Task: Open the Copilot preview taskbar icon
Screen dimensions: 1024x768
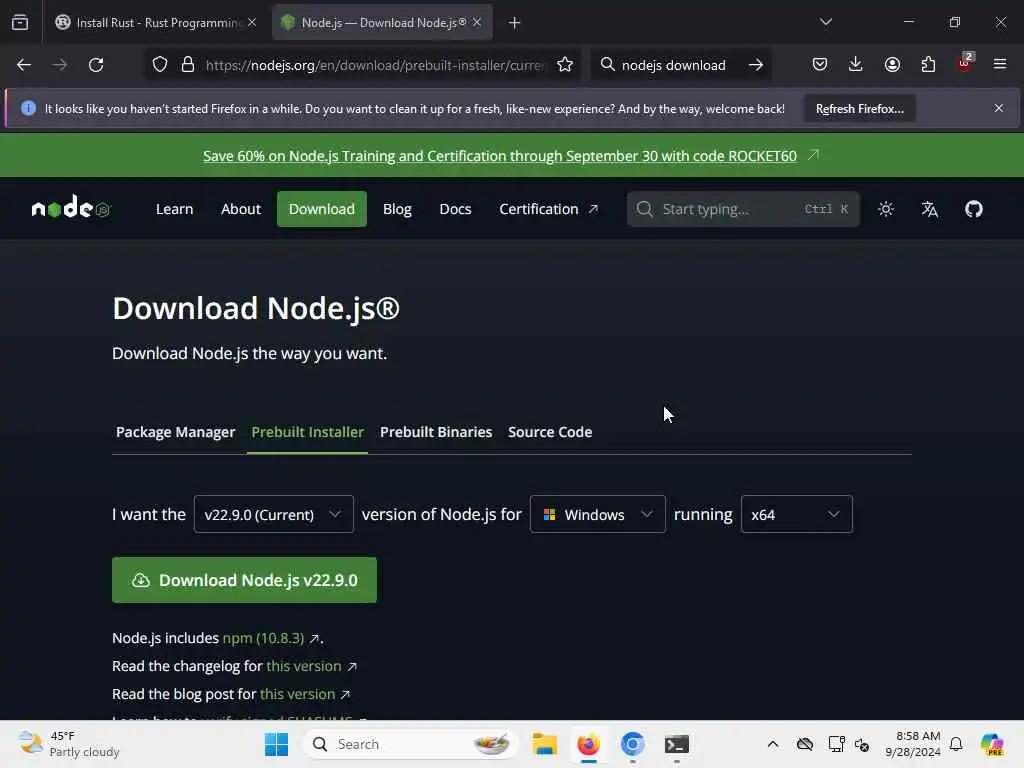Action: click(x=992, y=744)
